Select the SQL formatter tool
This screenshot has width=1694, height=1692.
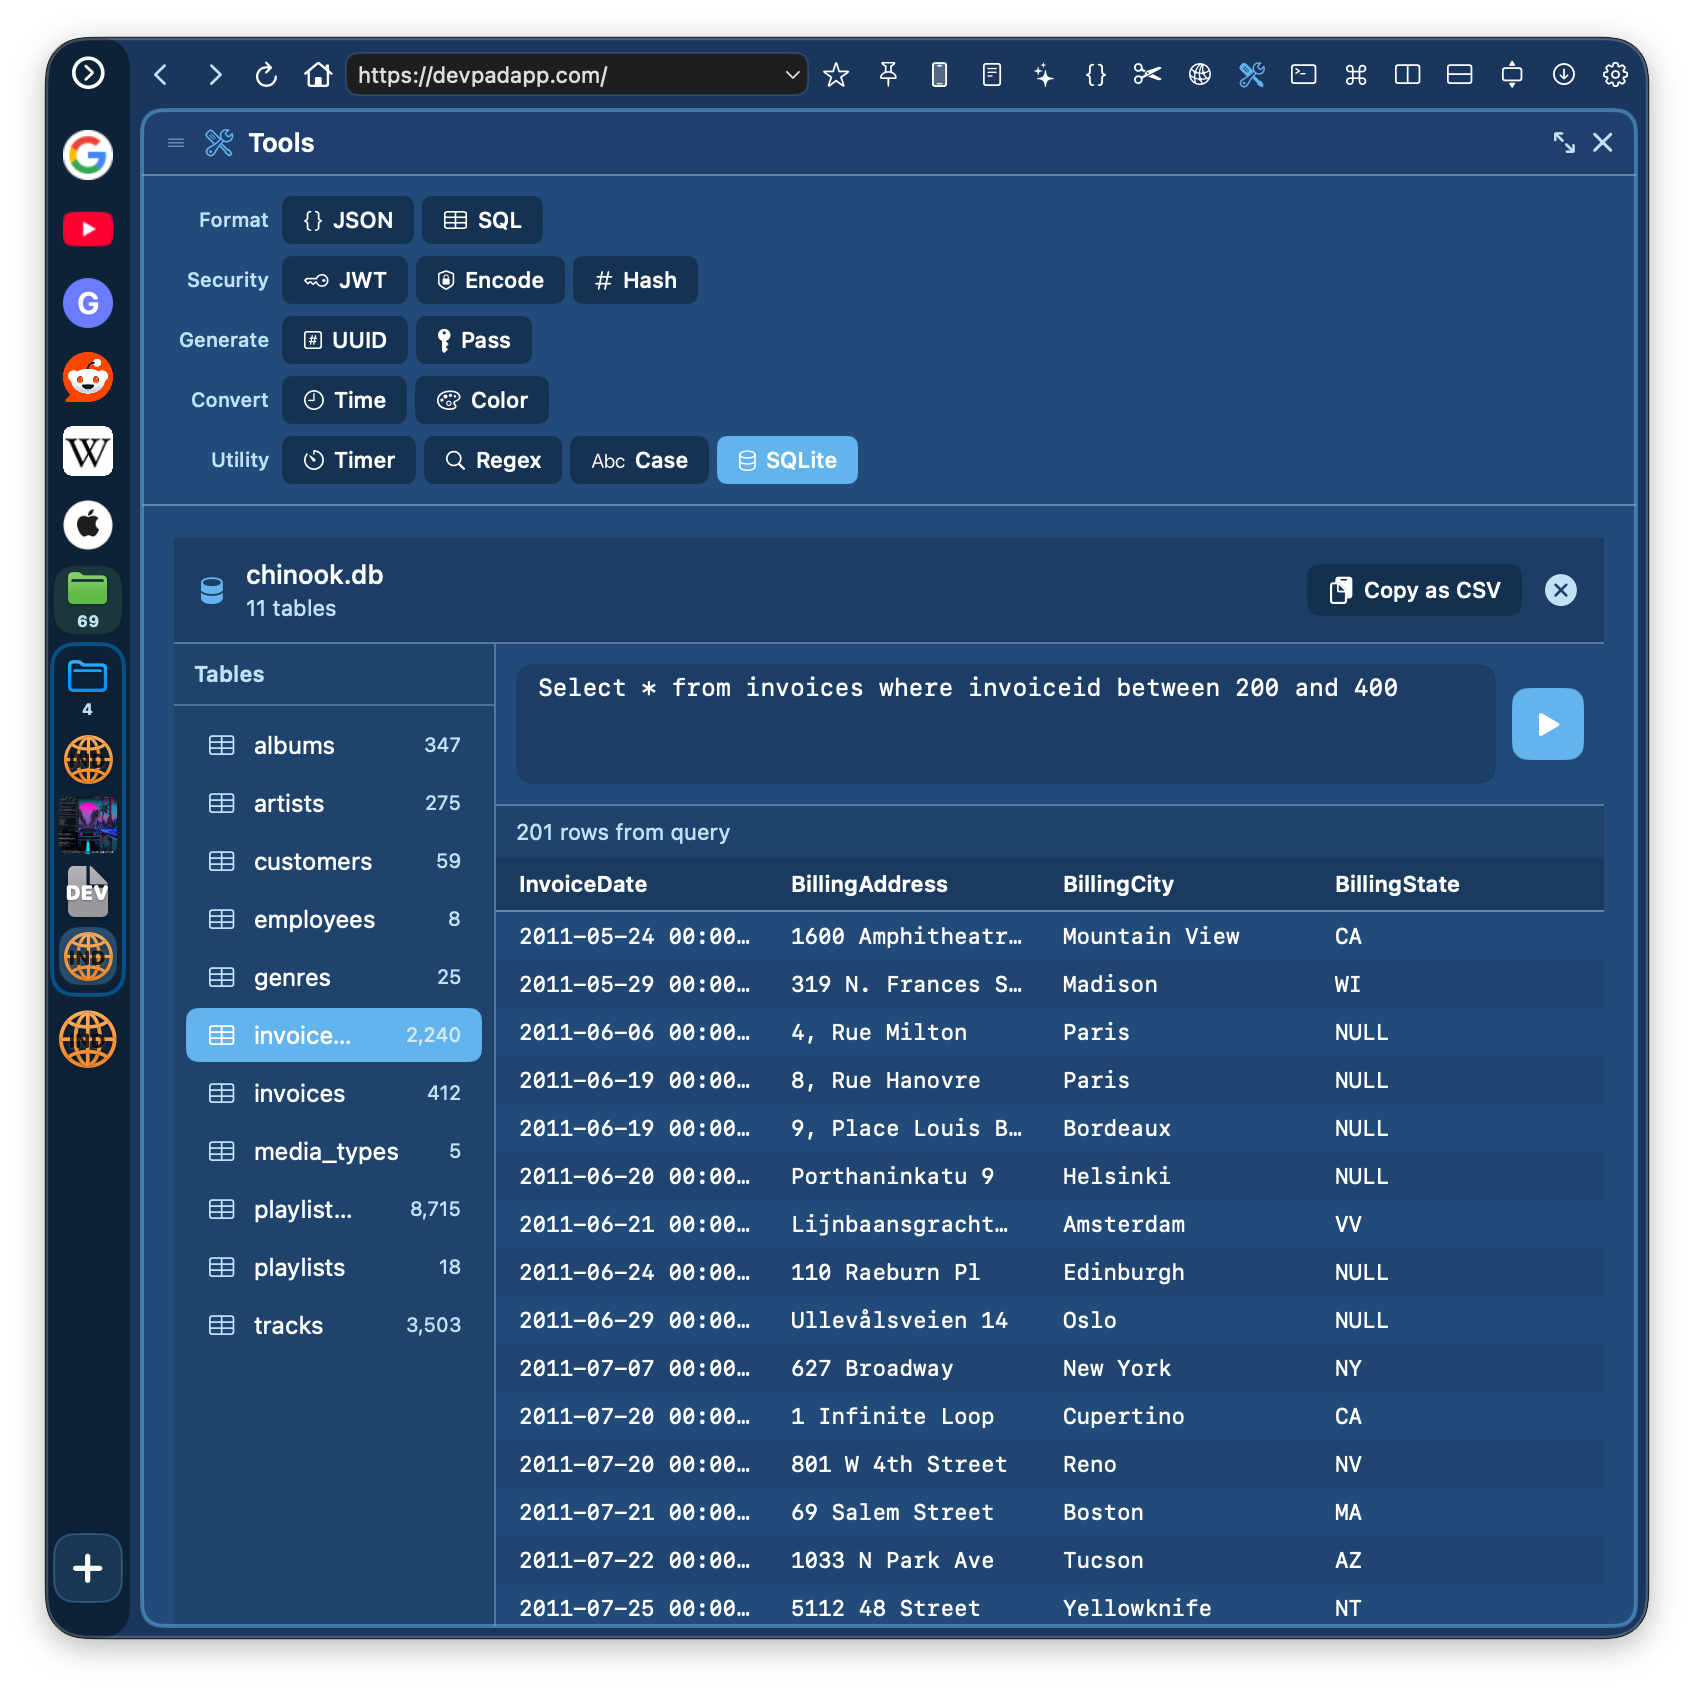click(483, 220)
